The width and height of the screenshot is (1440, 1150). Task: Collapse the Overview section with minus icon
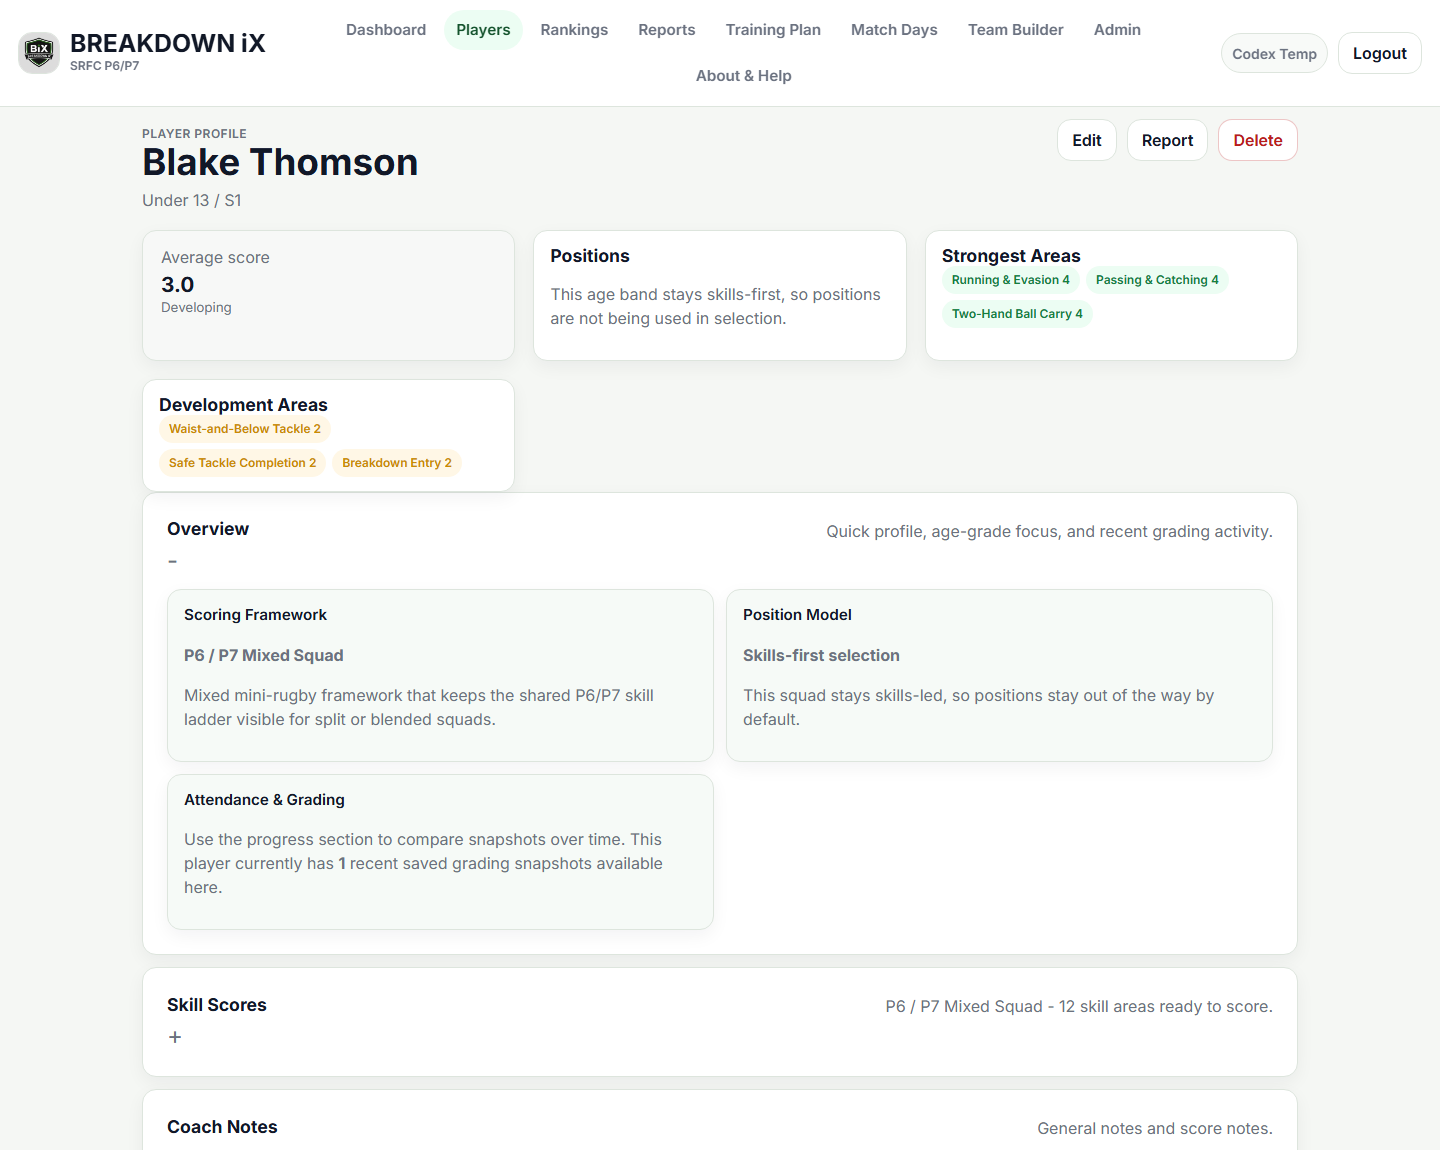(173, 562)
